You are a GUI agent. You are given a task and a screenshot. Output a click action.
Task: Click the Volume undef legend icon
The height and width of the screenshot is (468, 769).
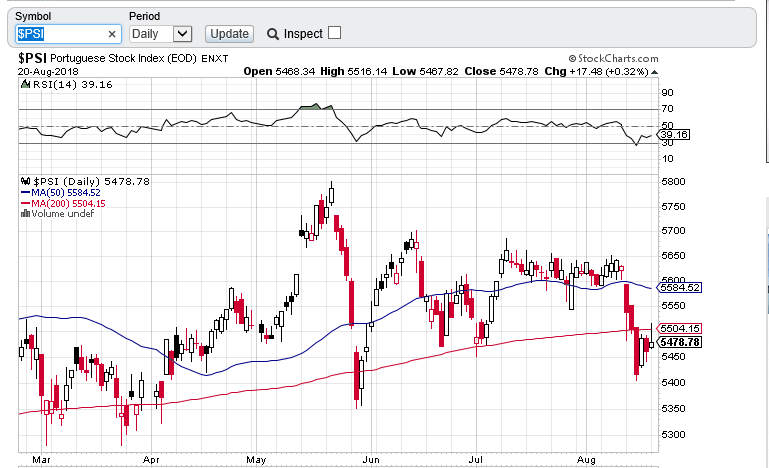[x=25, y=213]
